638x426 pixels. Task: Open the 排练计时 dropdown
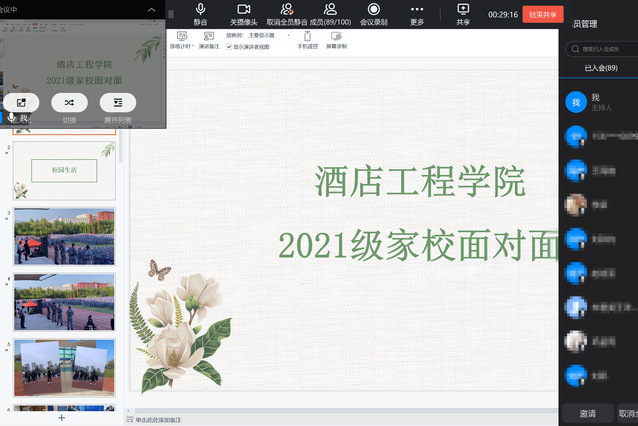tap(181, 40)
